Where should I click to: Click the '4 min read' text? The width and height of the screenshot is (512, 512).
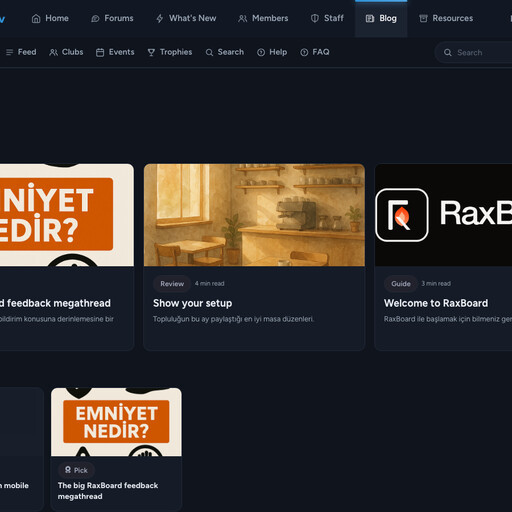(210, 284)
